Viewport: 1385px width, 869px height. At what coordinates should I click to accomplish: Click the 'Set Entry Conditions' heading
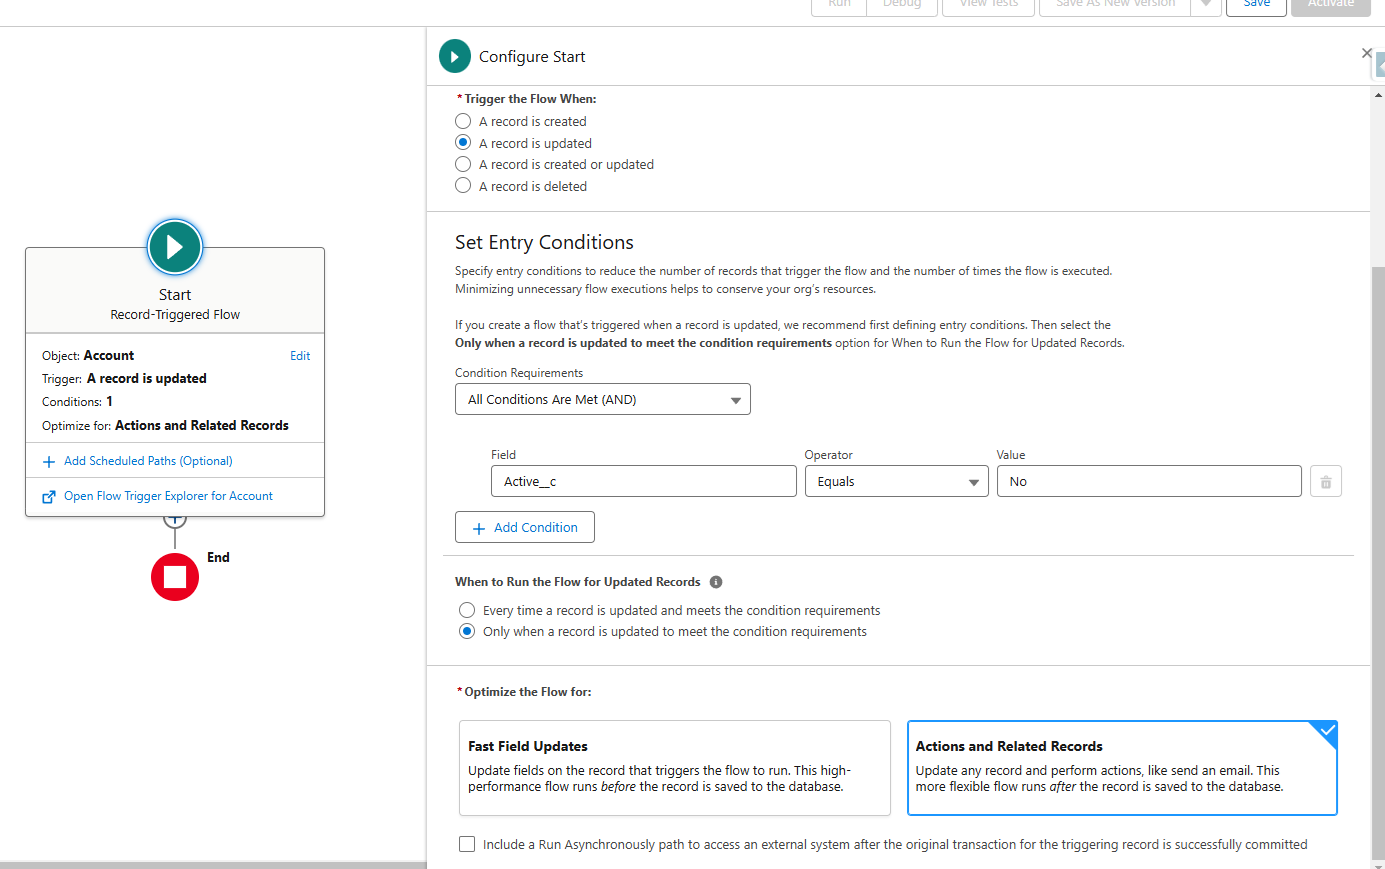(544, 243)
